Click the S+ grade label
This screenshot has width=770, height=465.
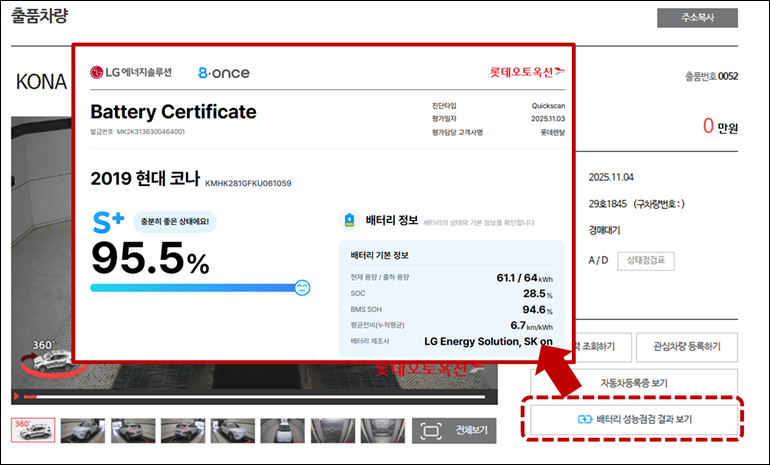(x=108, y=222)
